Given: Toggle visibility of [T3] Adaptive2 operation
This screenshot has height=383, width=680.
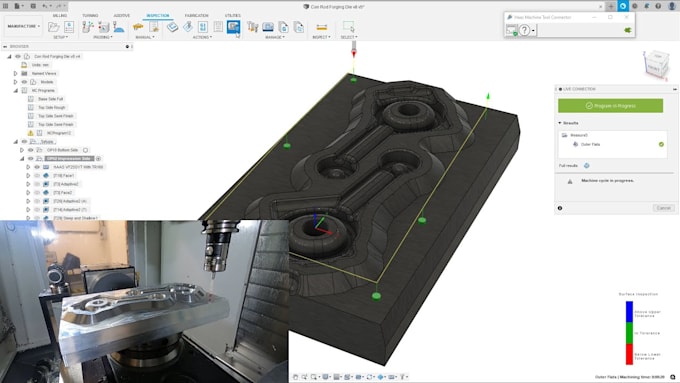Looking at the screenshot, I should [x=37, y=184].
